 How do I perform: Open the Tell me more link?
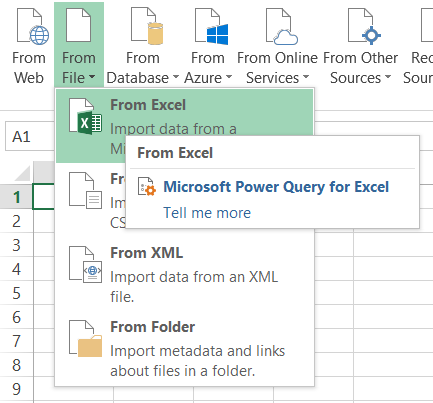(207, 213)
